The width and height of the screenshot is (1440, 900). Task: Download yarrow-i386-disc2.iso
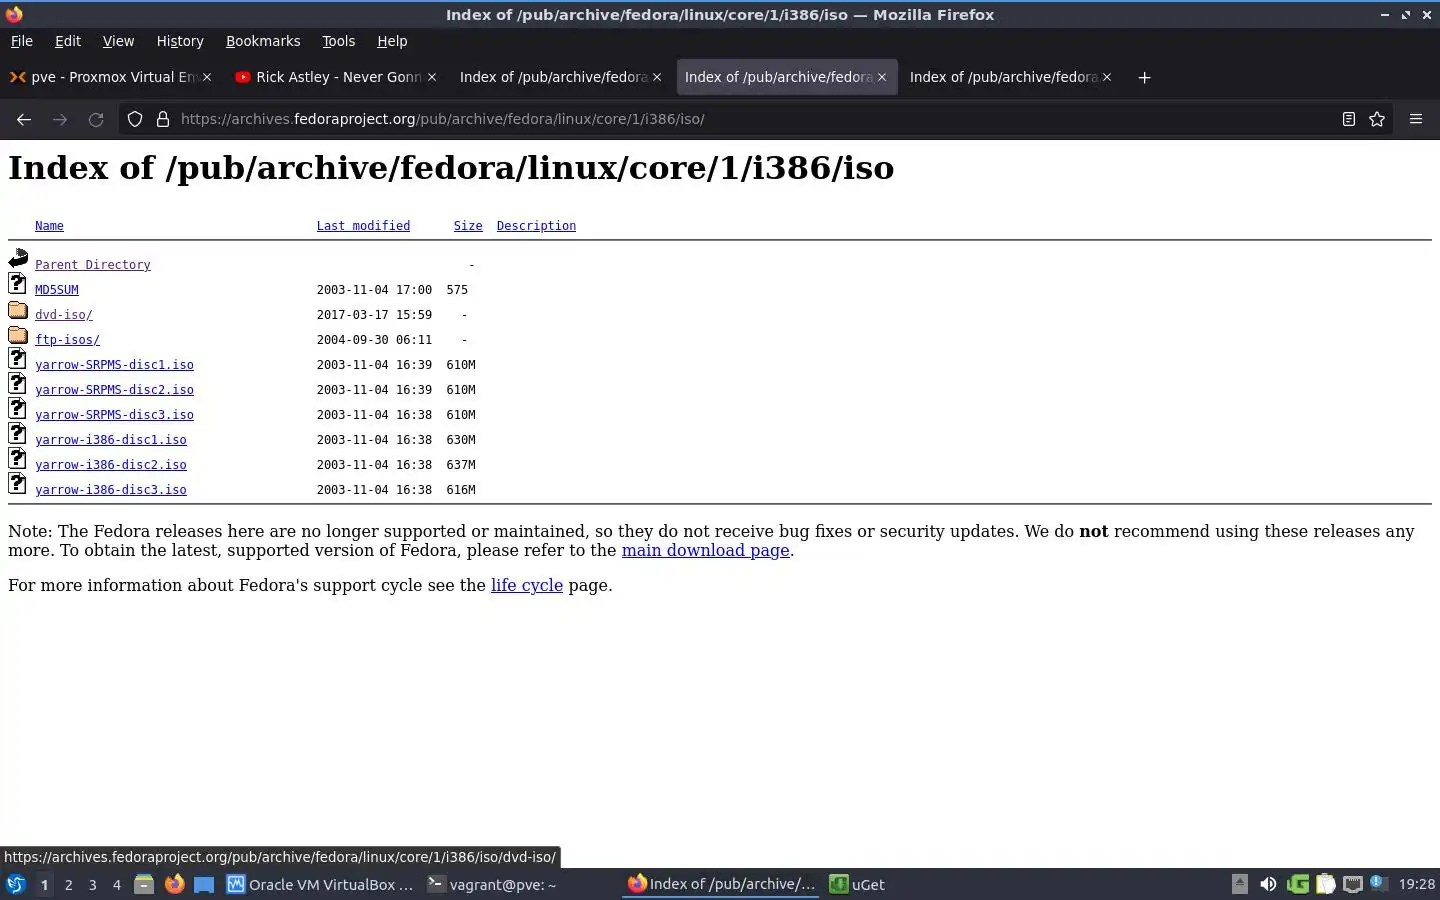coord(111,465)
